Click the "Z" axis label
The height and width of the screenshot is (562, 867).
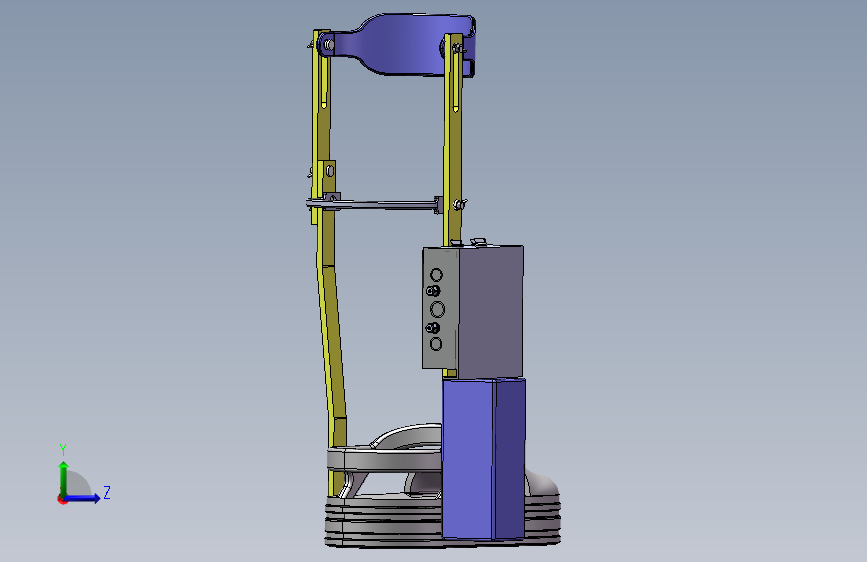pyautogui.click(x=107, y=492)
